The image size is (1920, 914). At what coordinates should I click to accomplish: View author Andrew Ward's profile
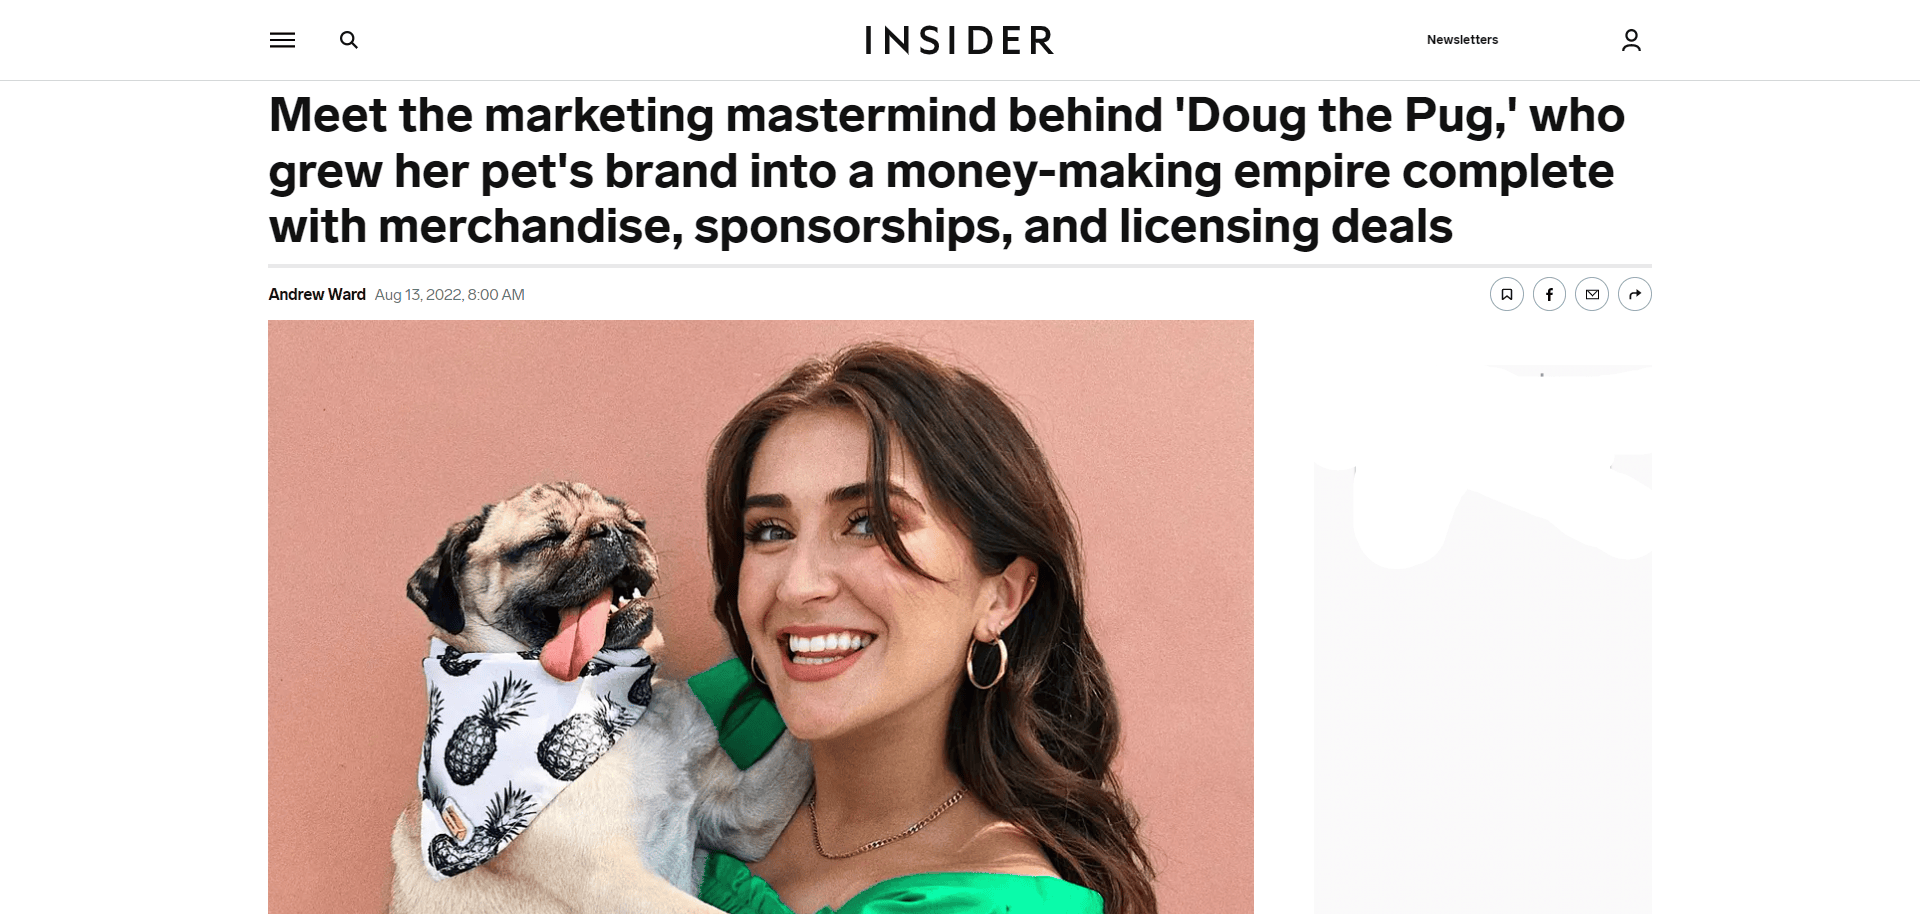317,294
